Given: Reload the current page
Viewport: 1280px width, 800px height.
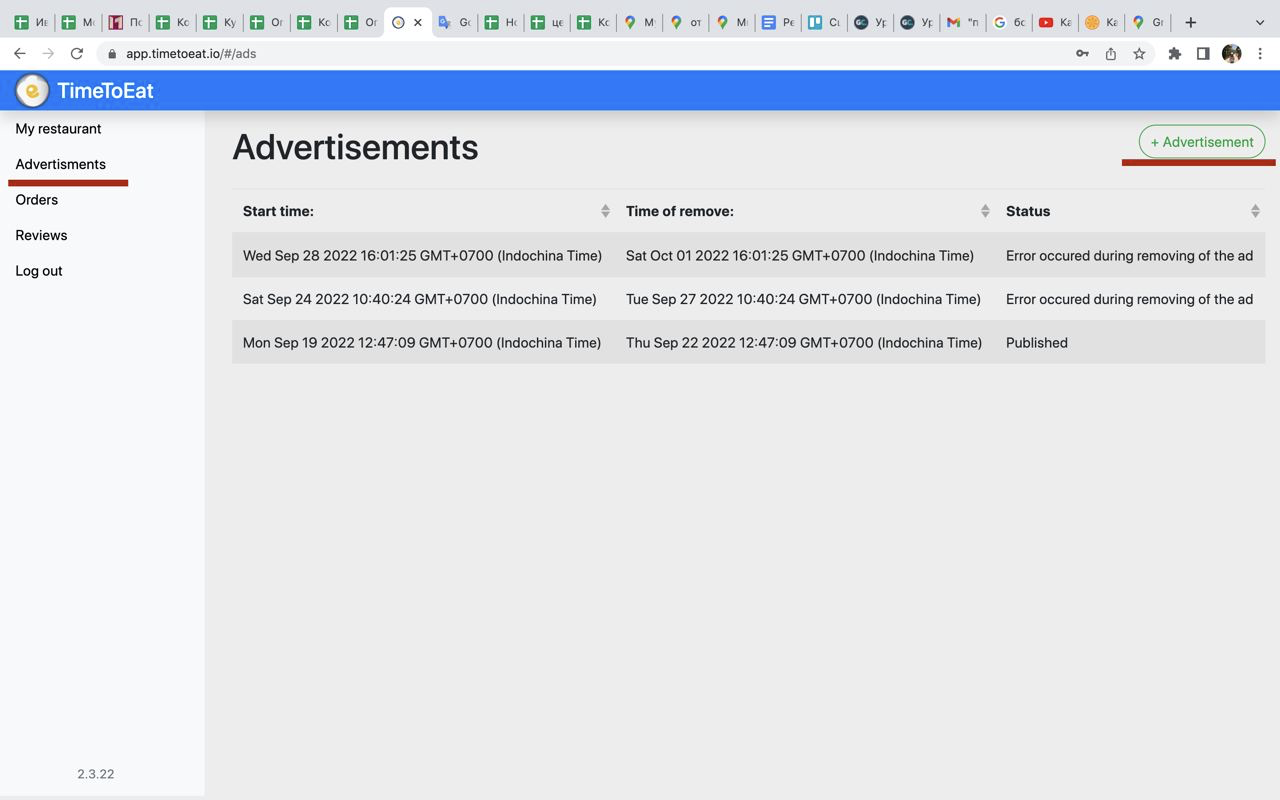Looking at the screenshot, I should (77, 53).
